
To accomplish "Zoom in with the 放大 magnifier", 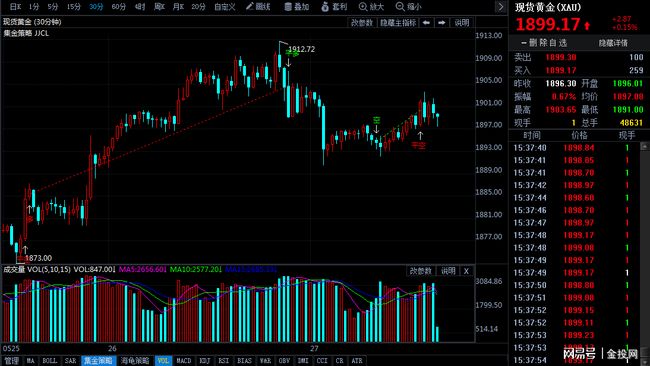I will 371,7.
